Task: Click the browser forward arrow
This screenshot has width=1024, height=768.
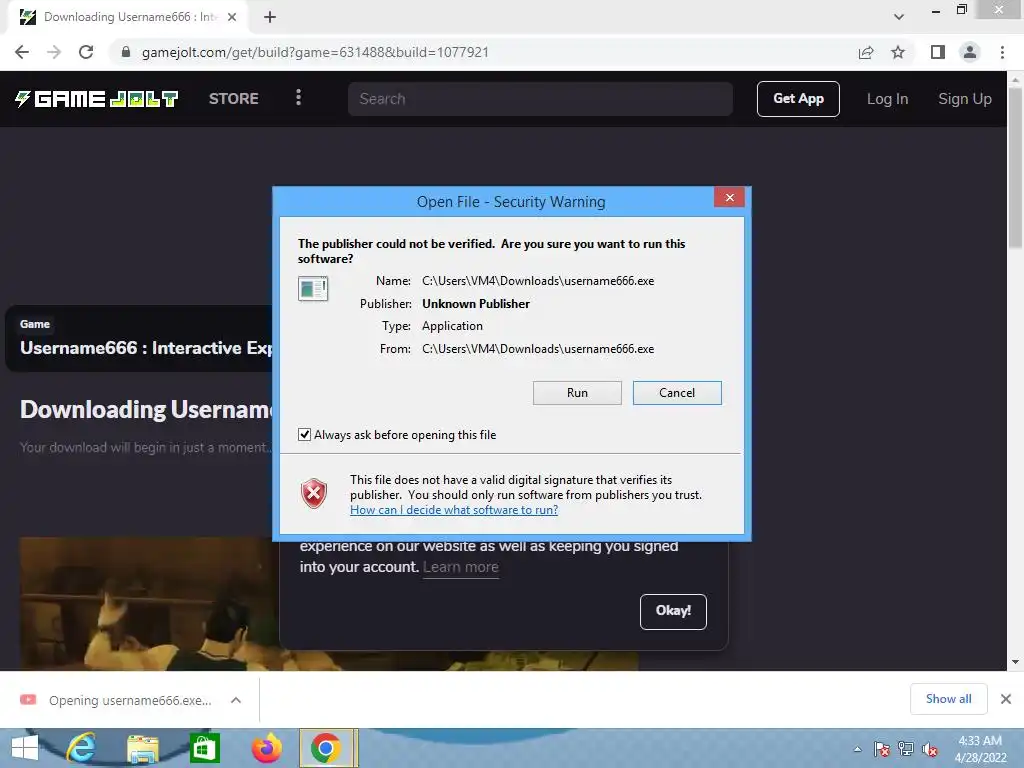Action: [x=54, y=52]
